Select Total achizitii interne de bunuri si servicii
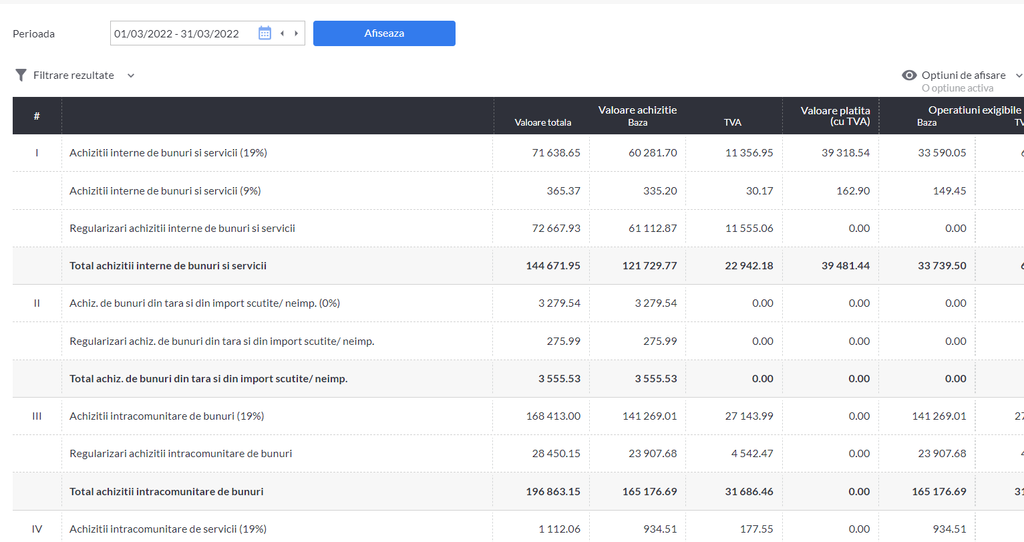Image resolution: width=1024 pixels, height=542 pixels. [x=519, y=266]
